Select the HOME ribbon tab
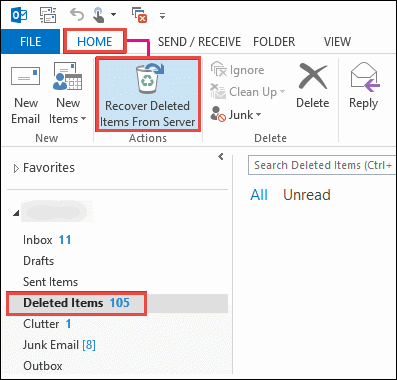The image size is (397, 380). coord(95,41)
